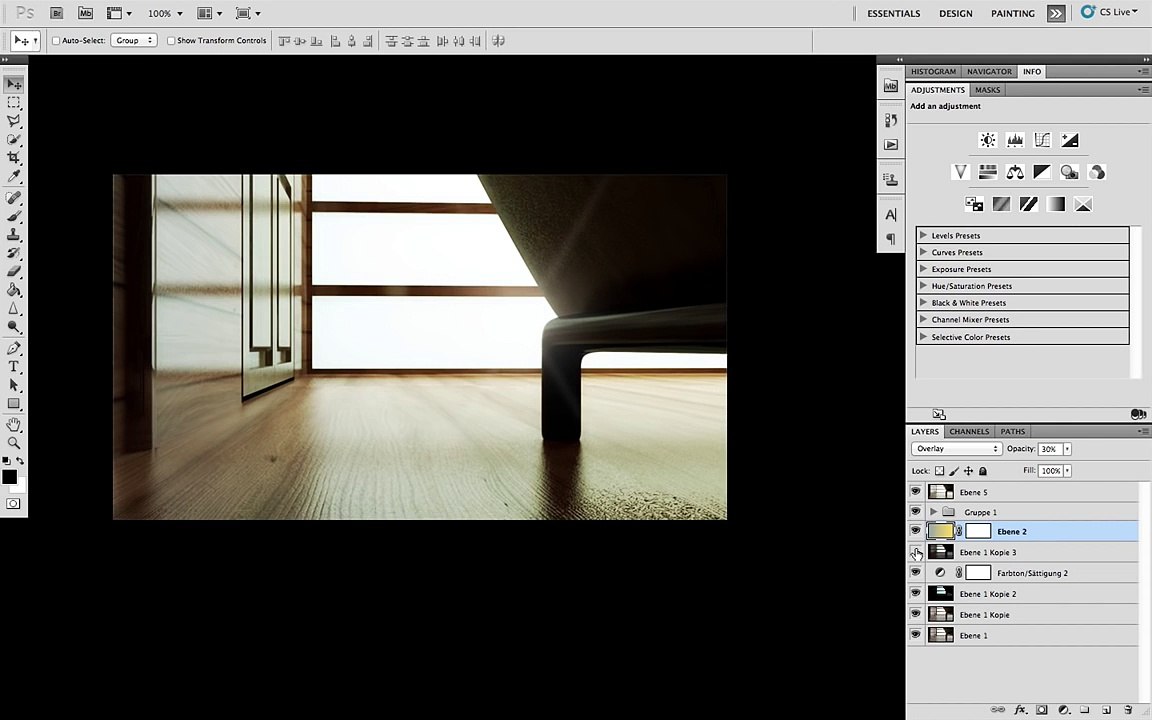This screenshot has width=1152, height=720.
Task: Select the Eyedropper tool
Action: [14, 176]
